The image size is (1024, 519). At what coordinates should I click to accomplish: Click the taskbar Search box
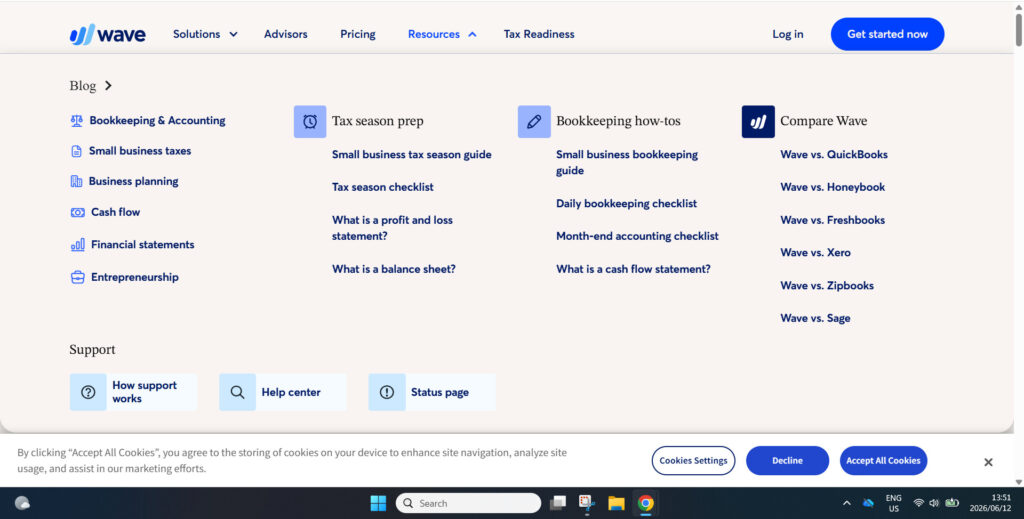point(468,503)
